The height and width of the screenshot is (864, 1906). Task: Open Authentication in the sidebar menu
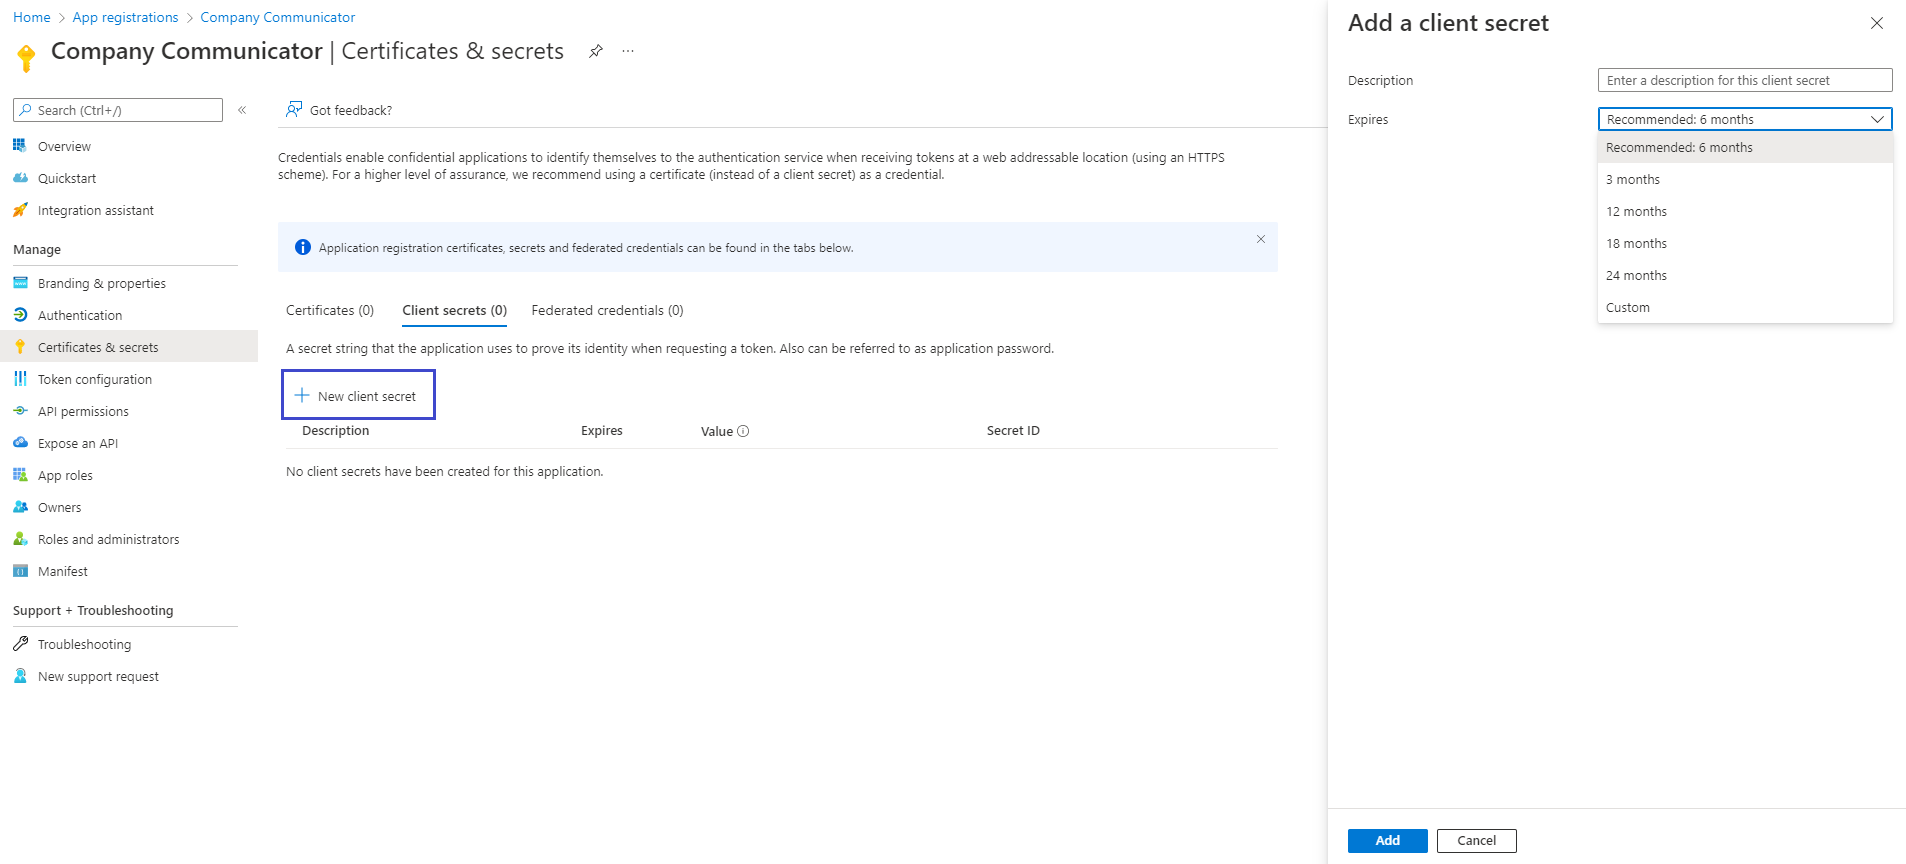pyautogui.click(x=80, y=315)
